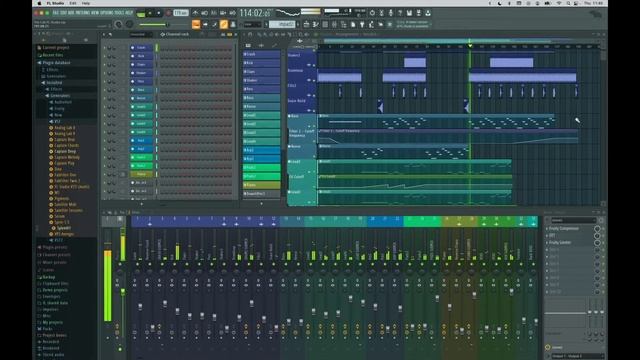
Task: Click the Master mixer fader
Action: pyautogui.click(x=122, y=292)
